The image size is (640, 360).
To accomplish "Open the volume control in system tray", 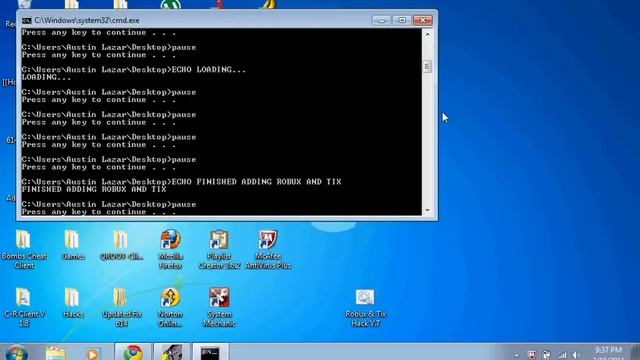I will [576, 356].
